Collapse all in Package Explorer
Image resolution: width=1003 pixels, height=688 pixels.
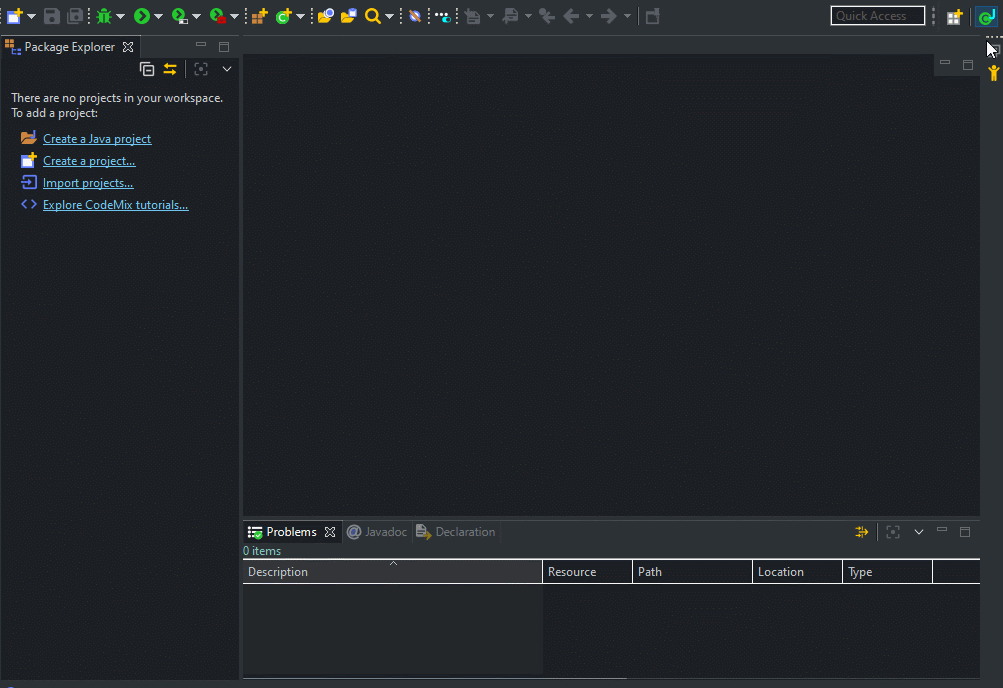pos(147,69)
